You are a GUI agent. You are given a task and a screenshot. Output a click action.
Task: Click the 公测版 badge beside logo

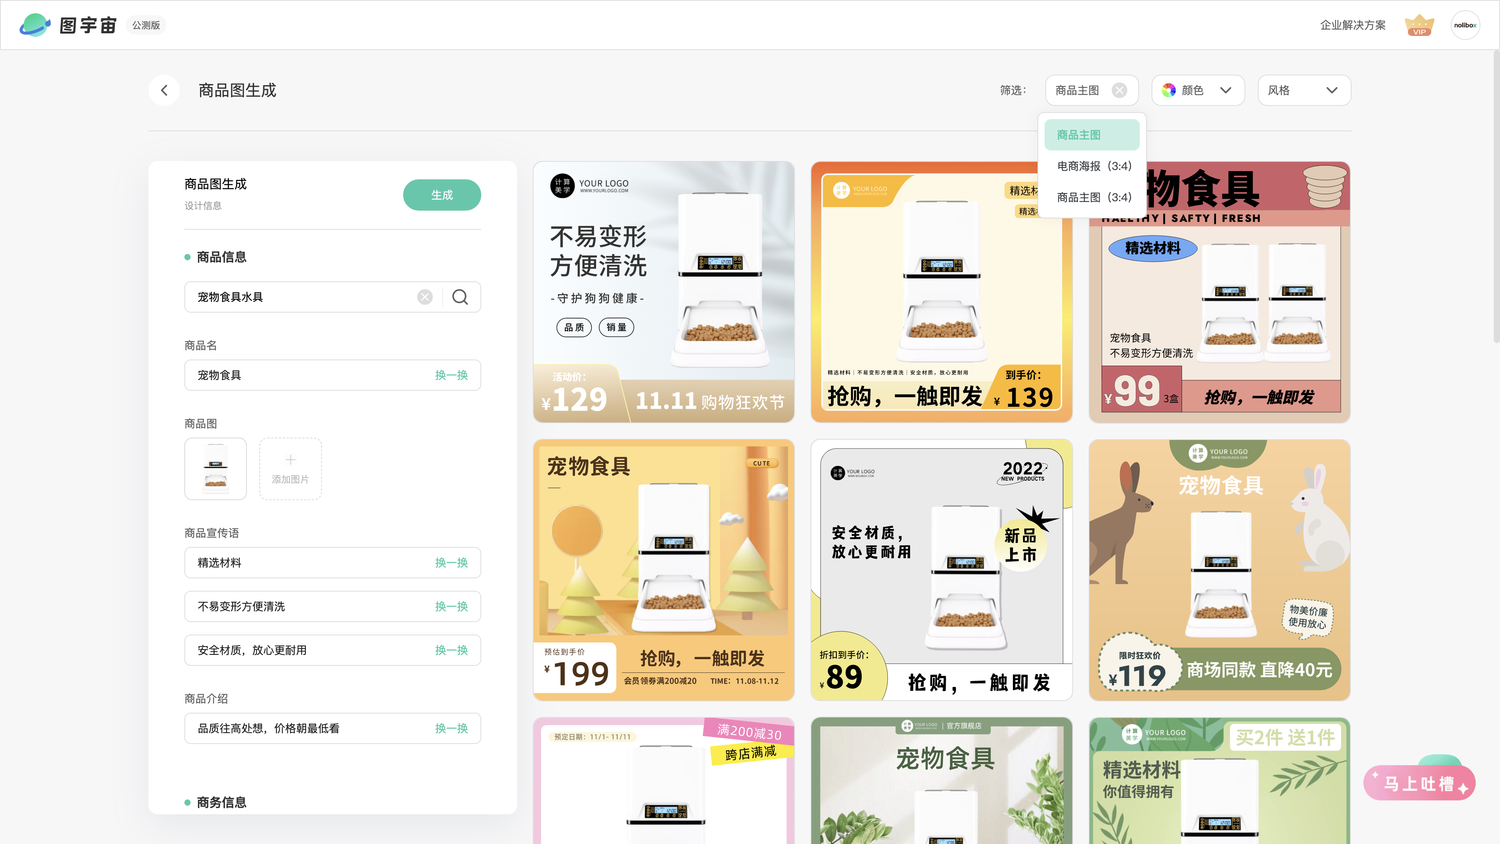[x=146, y=25]
